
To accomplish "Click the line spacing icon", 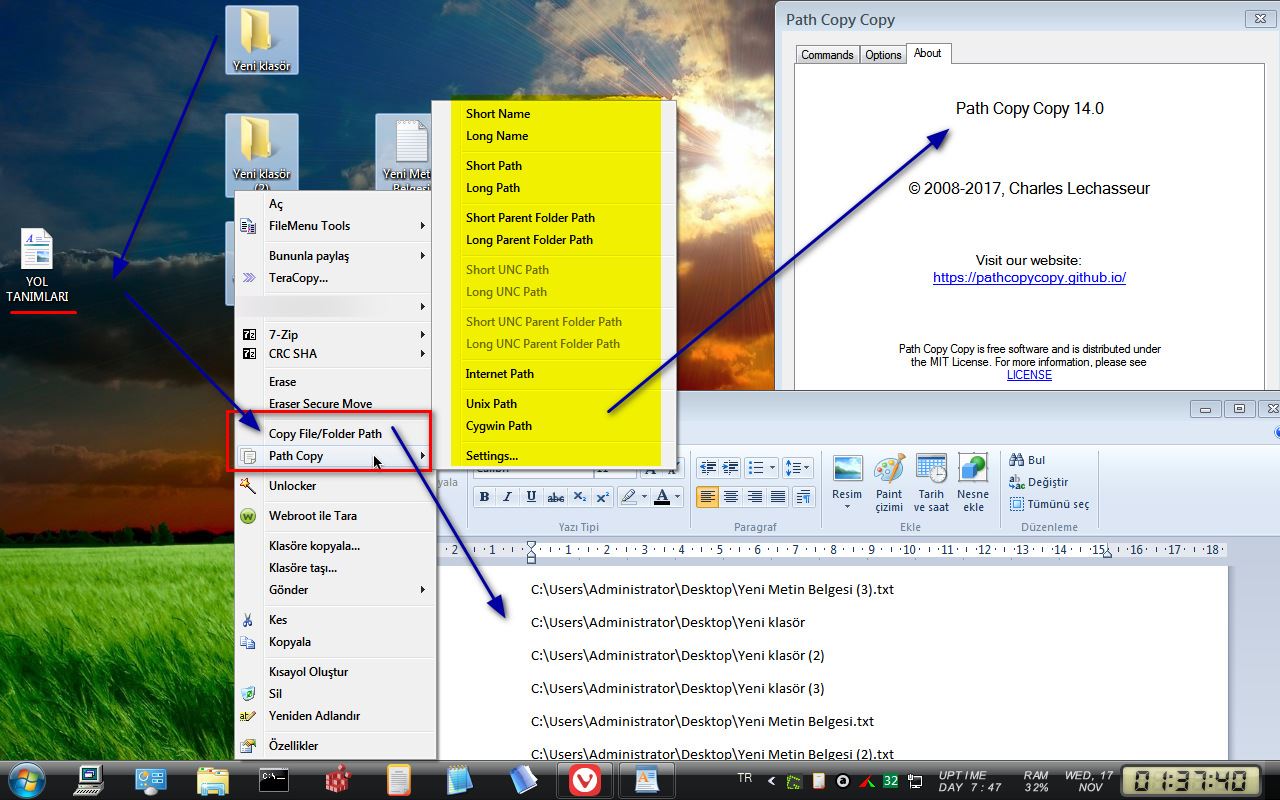I will click(x=796, y=468).
